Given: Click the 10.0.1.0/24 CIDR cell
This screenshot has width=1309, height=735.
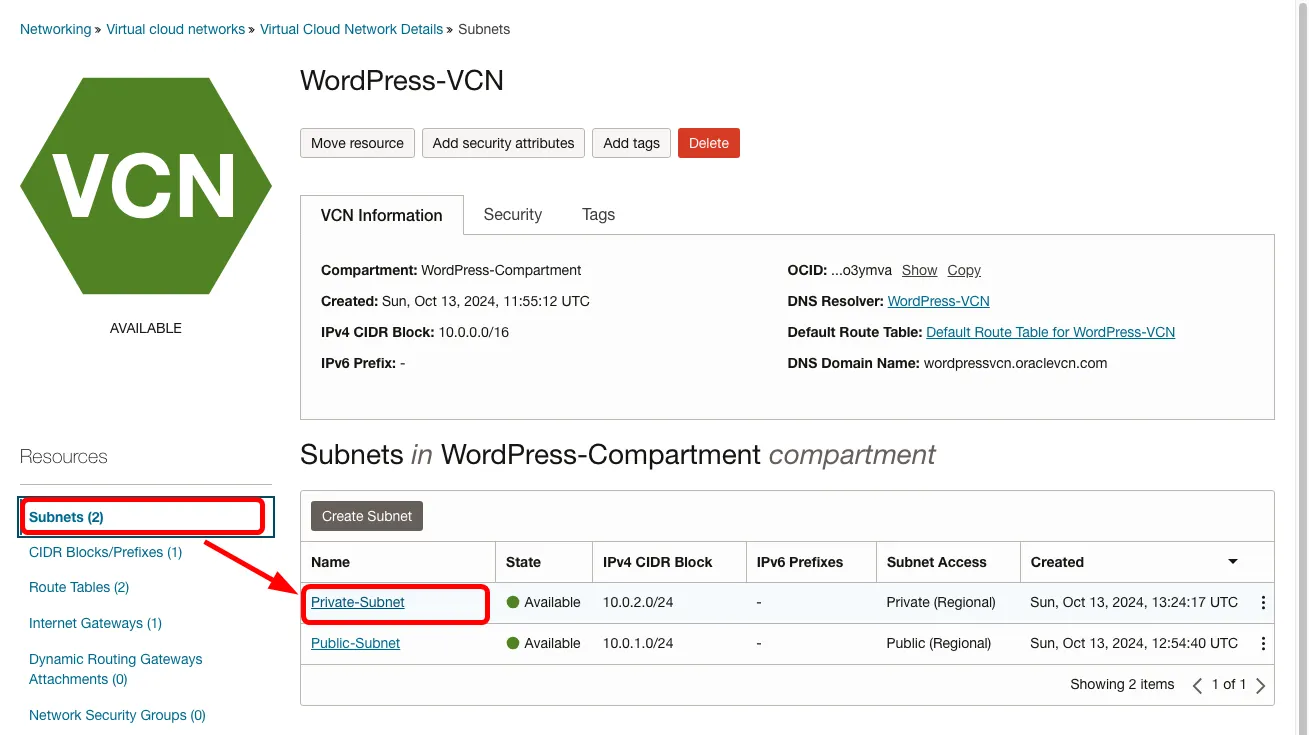Looking at the screenshot, I should (638, 643).
